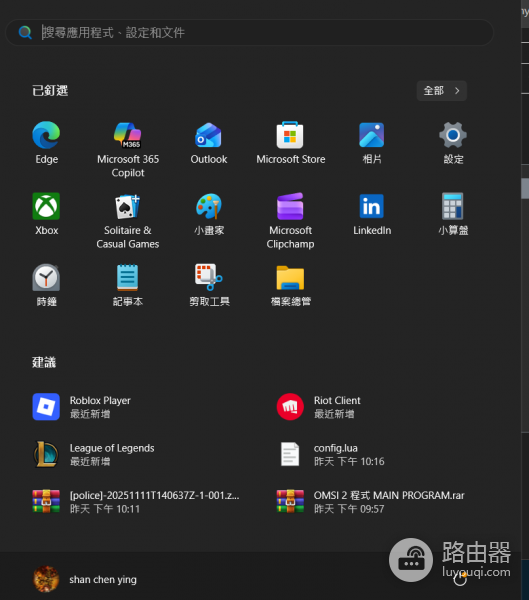The width and height of the screenshot is (529, 600).
Task: Open the Edge browser app
Action: point(46,142)
